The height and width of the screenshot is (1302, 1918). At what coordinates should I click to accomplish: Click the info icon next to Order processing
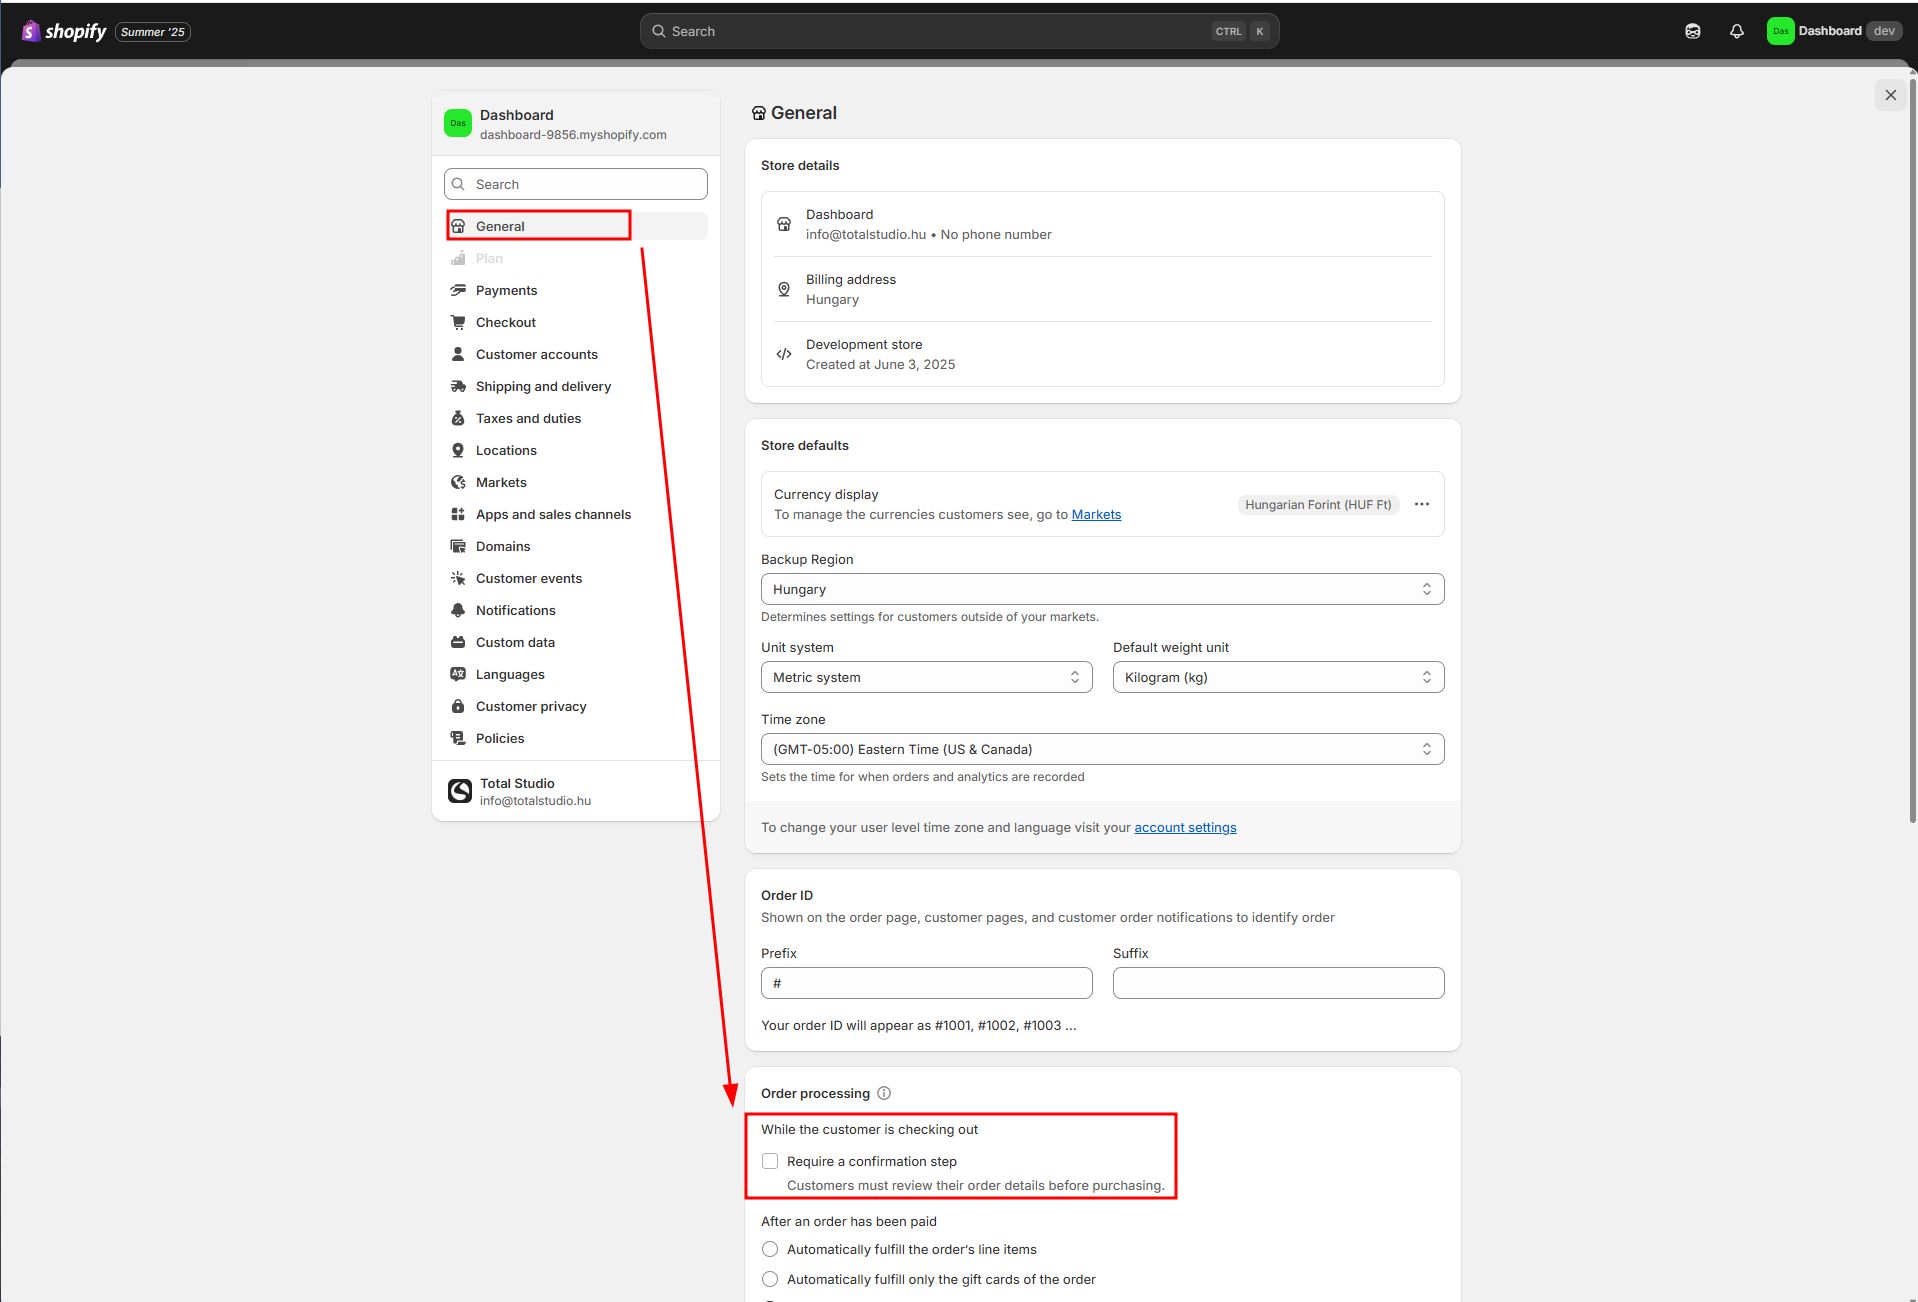(x=884, y=1093)
